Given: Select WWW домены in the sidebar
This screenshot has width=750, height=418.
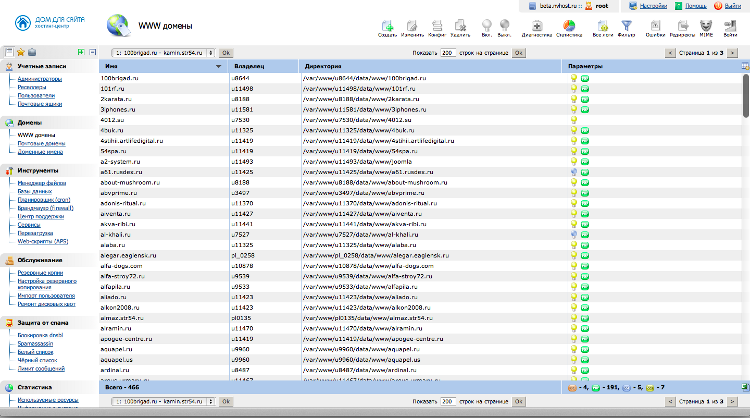Looking at the screenshot, I should [x=36, y=135].
